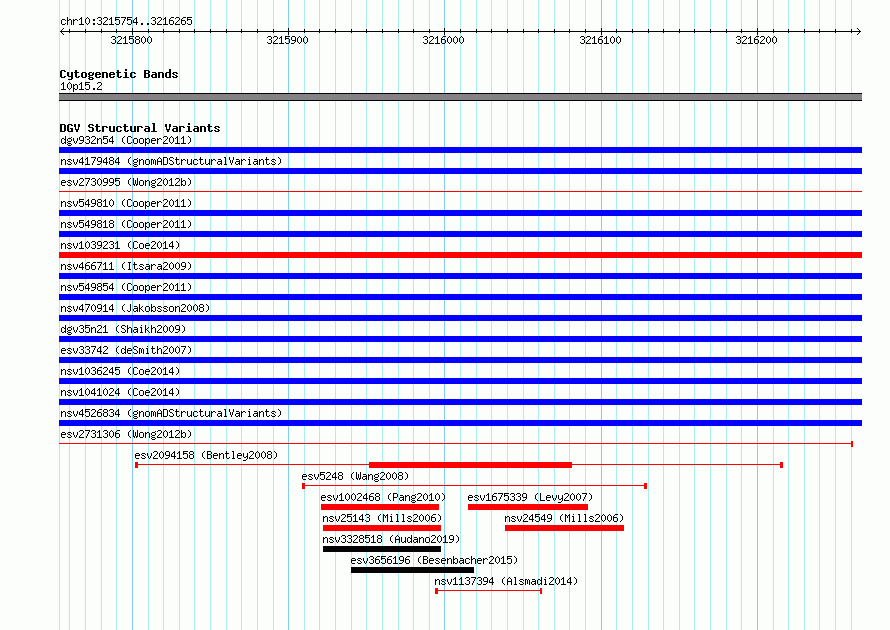Click the DGV Structural Variants track title
This screenshot has height=630, width=890.
[140, 128]
